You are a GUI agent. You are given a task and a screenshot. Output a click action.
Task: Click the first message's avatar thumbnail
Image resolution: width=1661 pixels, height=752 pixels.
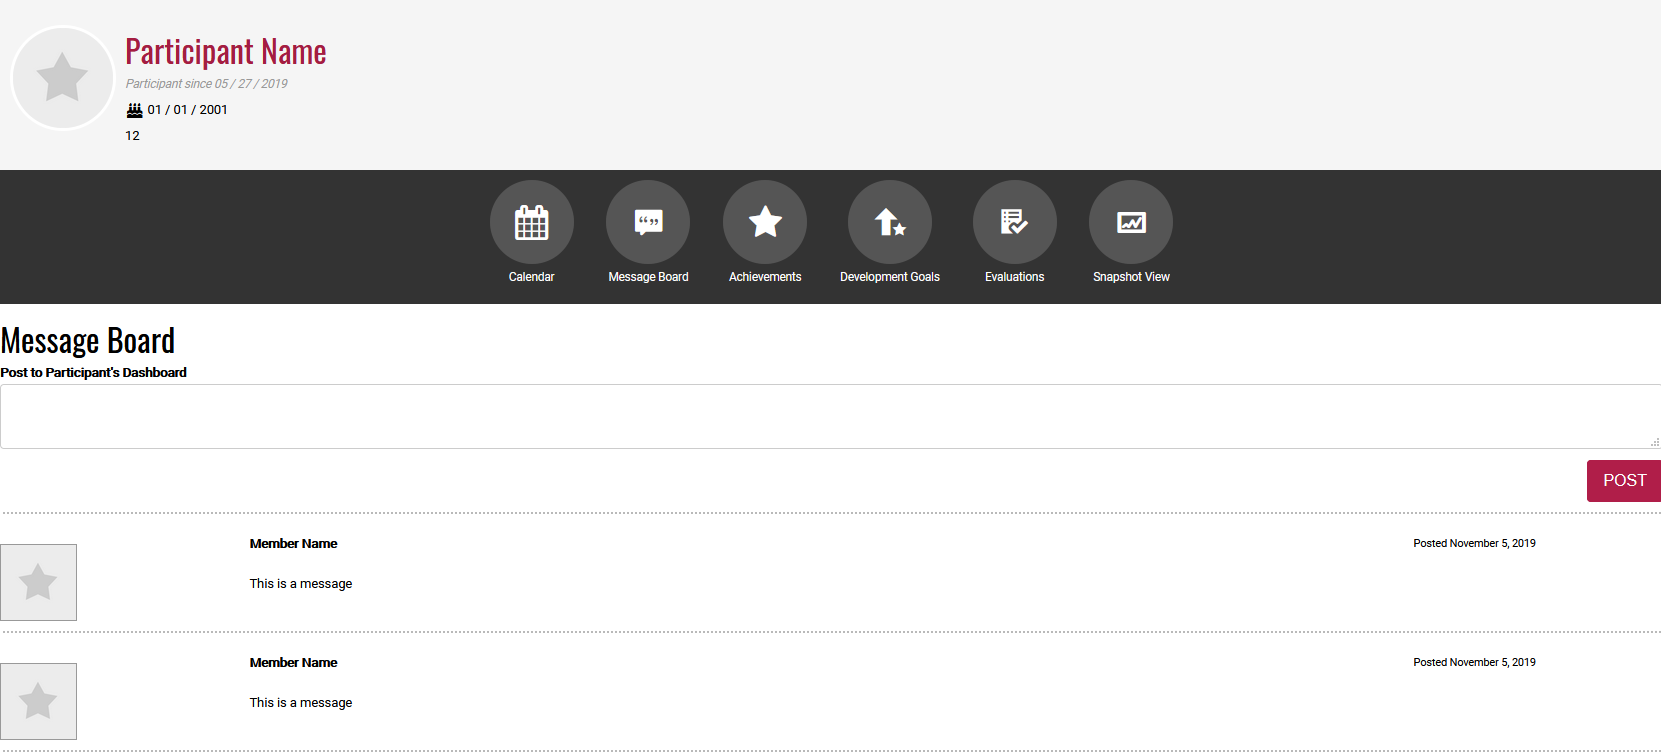(x=38, y=582)
